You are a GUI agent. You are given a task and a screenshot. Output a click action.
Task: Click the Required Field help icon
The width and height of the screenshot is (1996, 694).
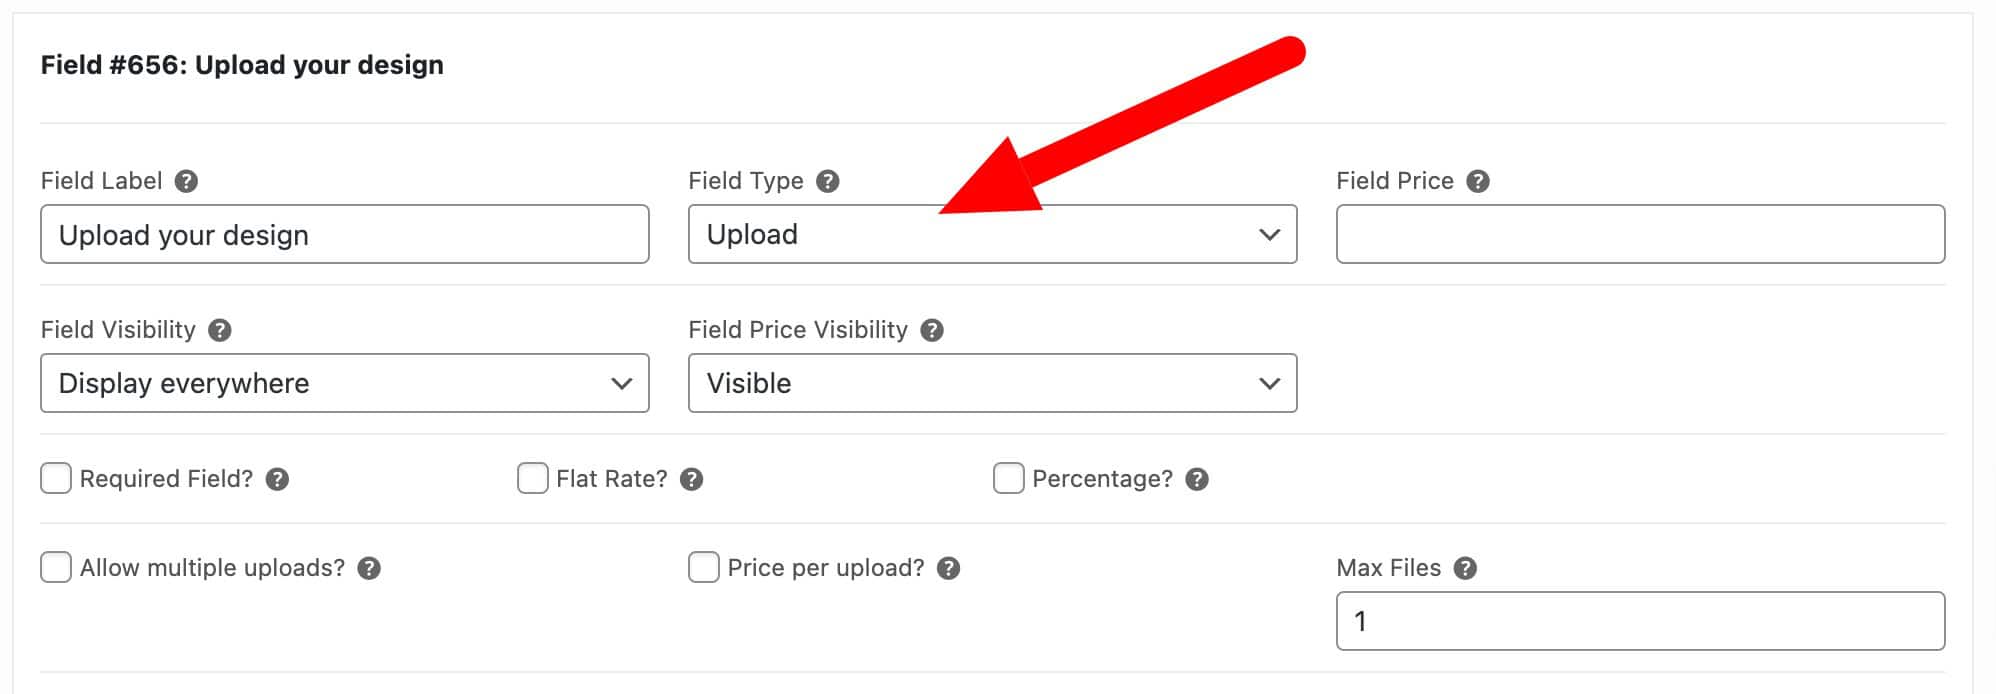click(x=279, y=479)
